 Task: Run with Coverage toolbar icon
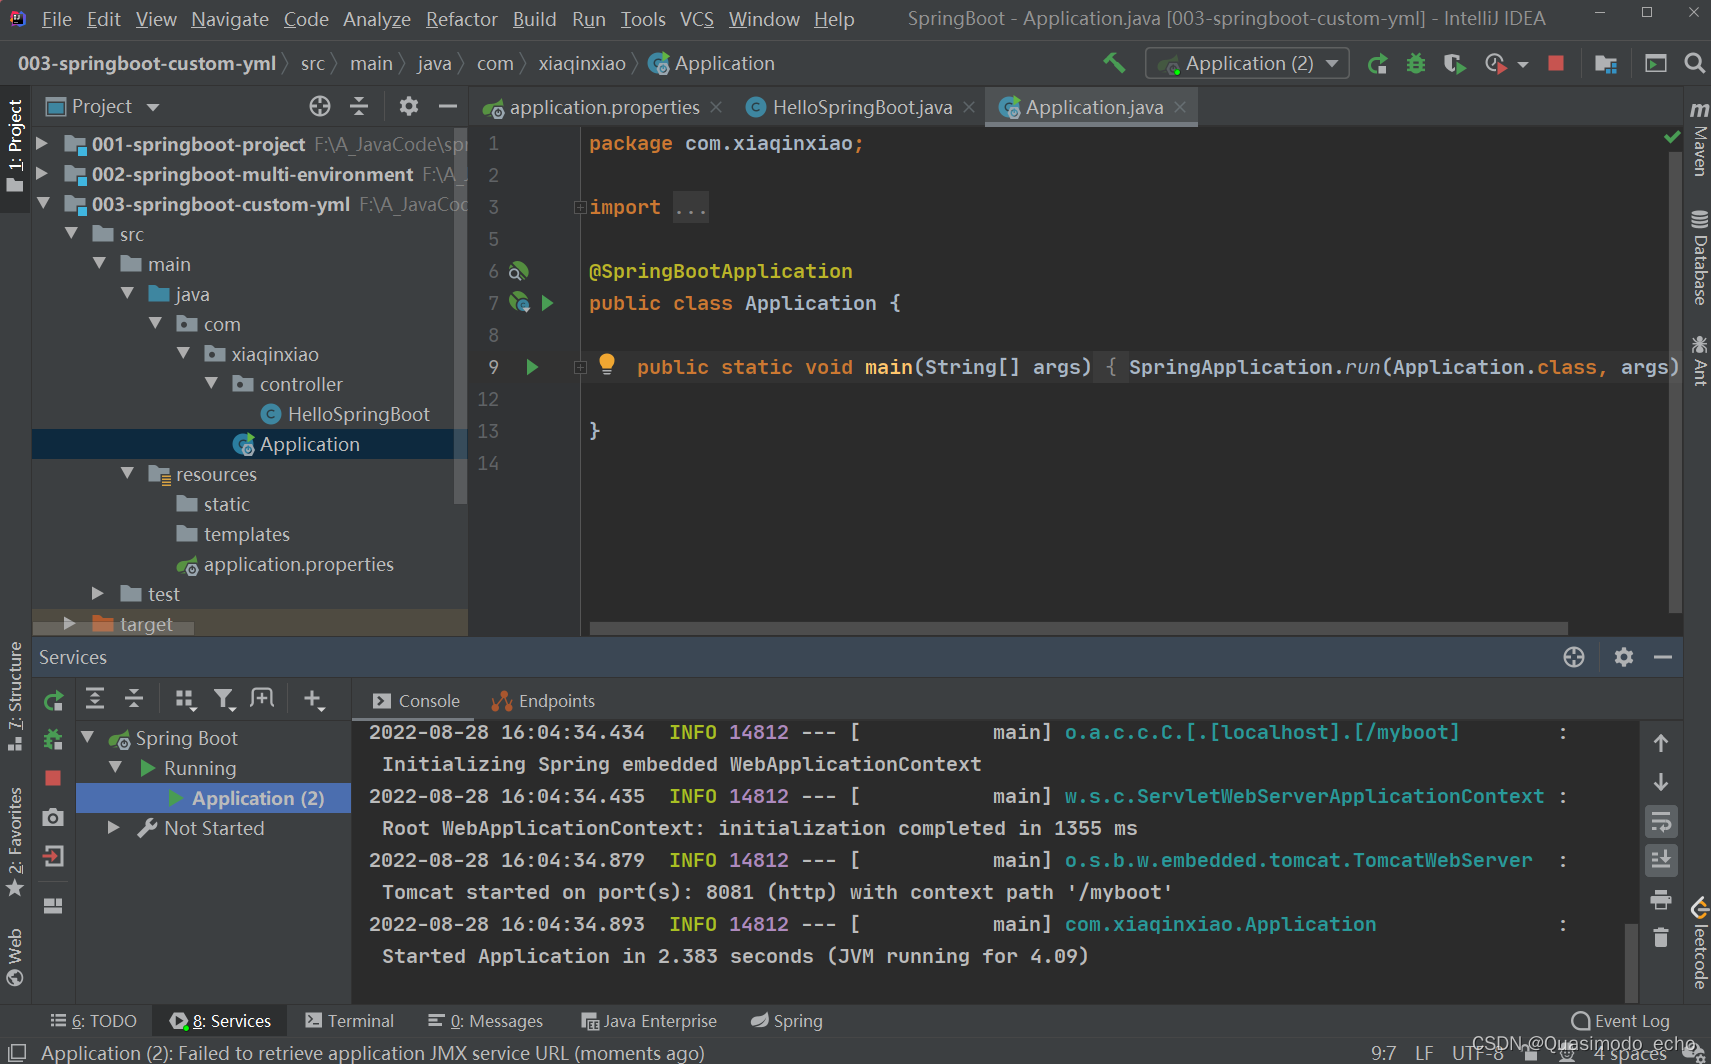1455,64
